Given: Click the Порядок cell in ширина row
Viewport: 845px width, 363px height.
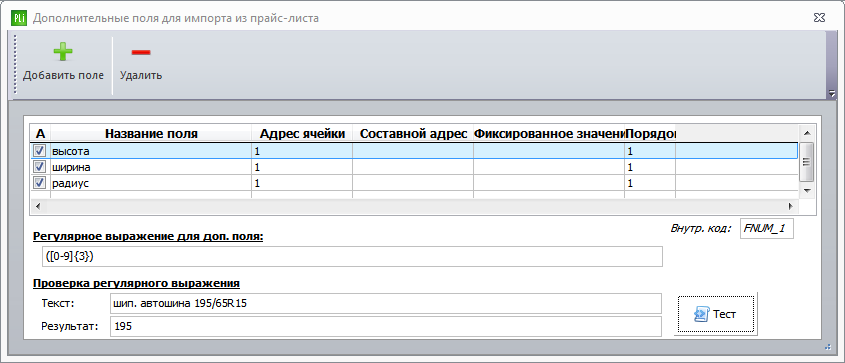Looking at the screenshot, I should (x=650, y=167).
